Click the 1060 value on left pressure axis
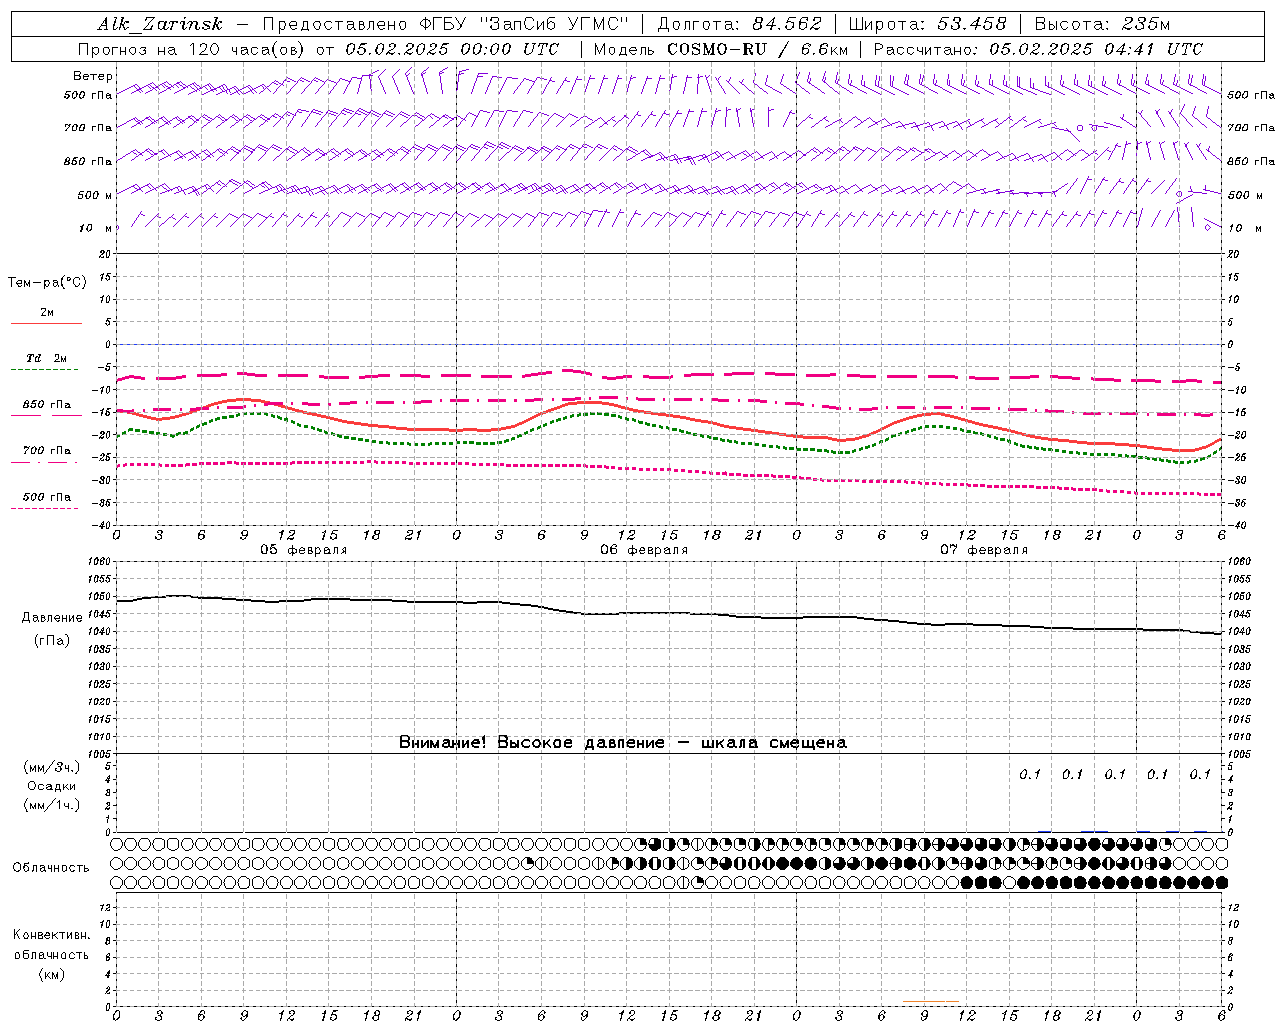 [101, 562]
